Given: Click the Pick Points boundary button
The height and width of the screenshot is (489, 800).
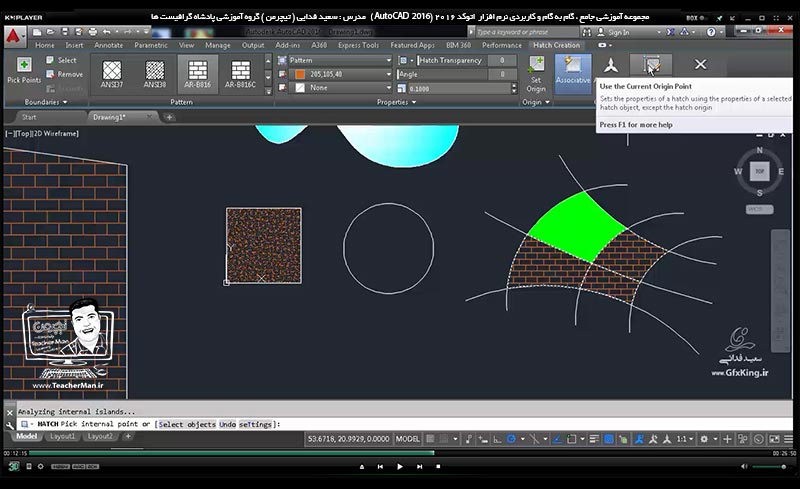Looking at the screenshot, I should (23, 71).
